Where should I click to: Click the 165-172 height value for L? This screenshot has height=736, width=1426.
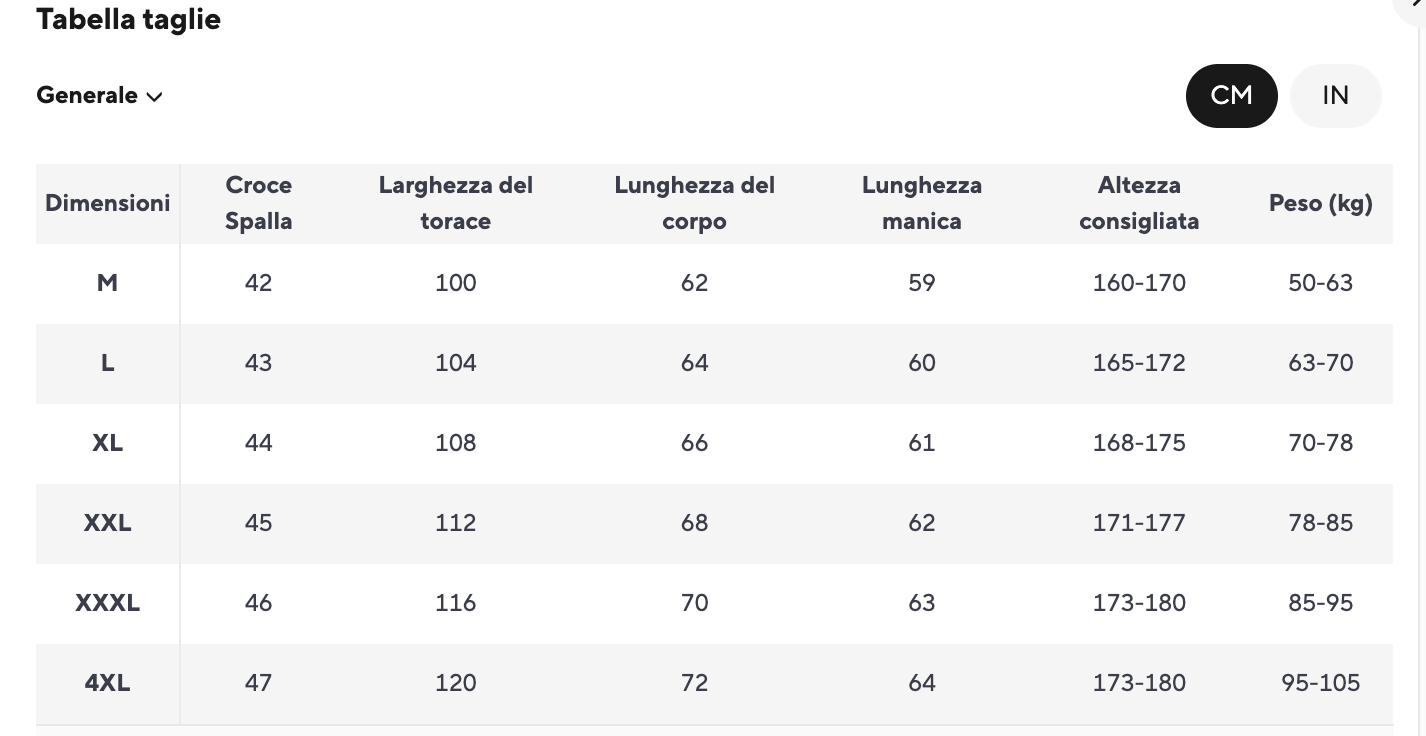[x=1139, y=363]
